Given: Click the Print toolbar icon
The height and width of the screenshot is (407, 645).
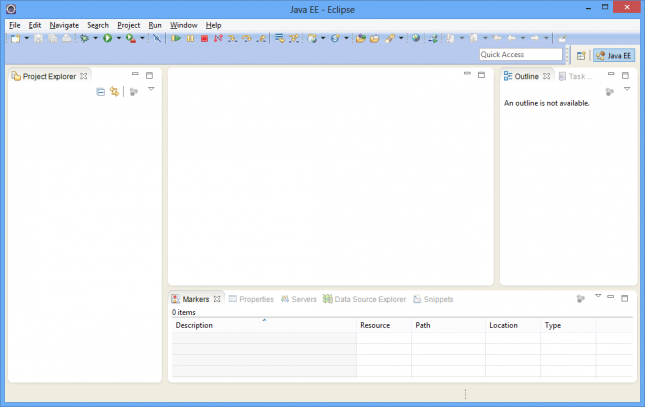Looking at the screenshot, I should click(67, 39).
